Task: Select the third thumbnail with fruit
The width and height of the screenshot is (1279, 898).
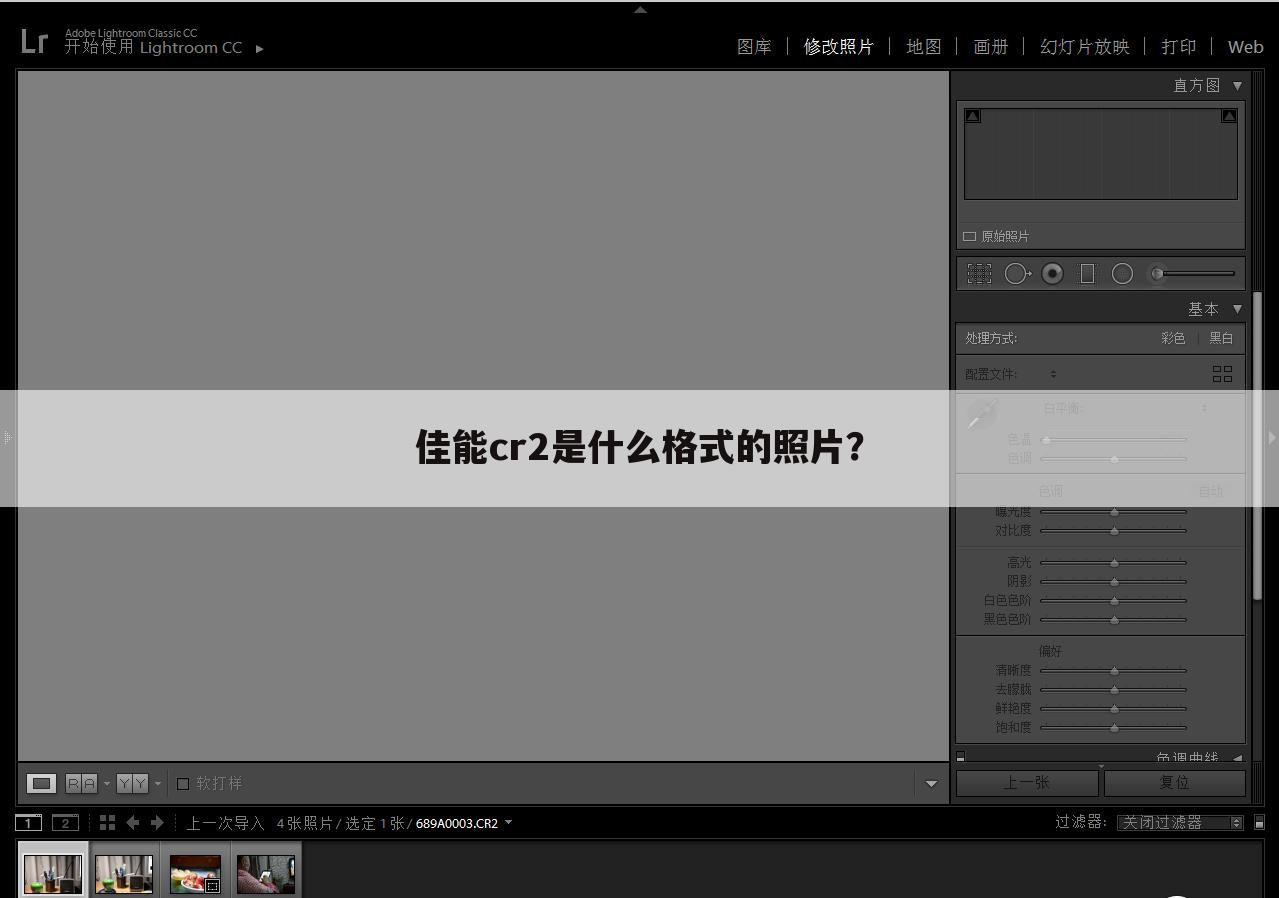Action: [x=195, y=873]
